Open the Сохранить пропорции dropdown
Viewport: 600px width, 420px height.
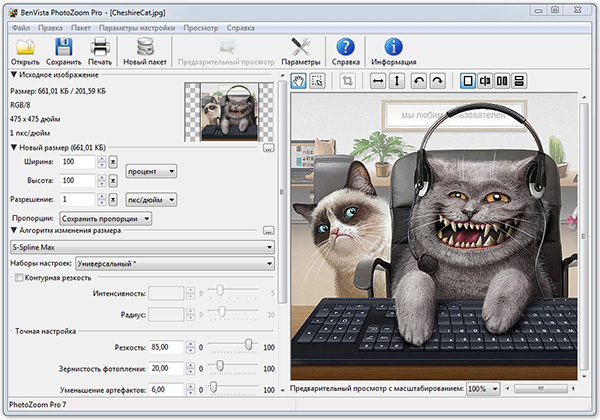pyautogui.click(x=105, y=217)
